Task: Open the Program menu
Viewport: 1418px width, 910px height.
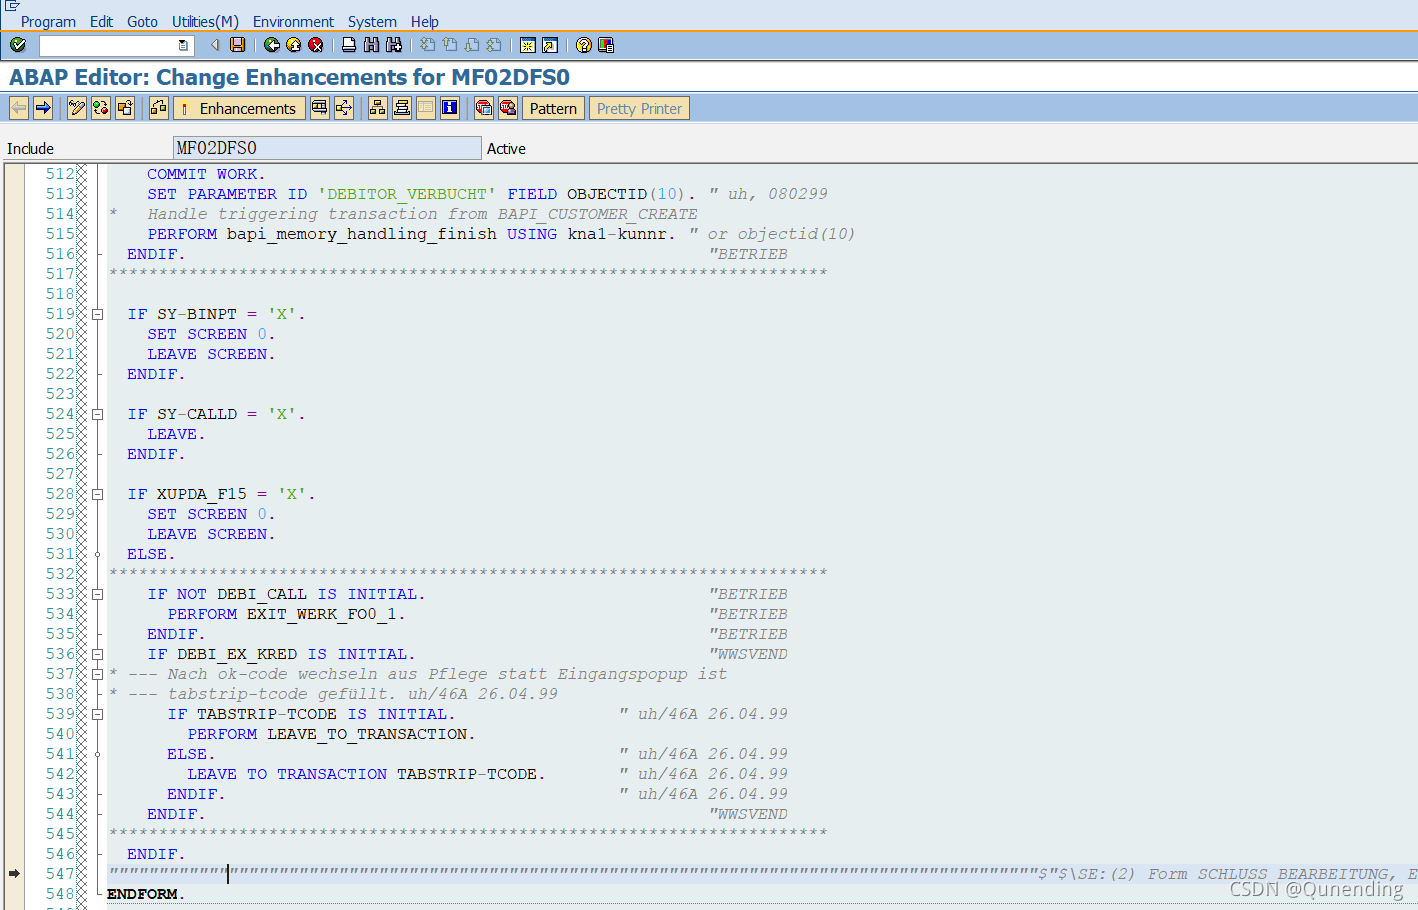Action: (x=48, y=21)
